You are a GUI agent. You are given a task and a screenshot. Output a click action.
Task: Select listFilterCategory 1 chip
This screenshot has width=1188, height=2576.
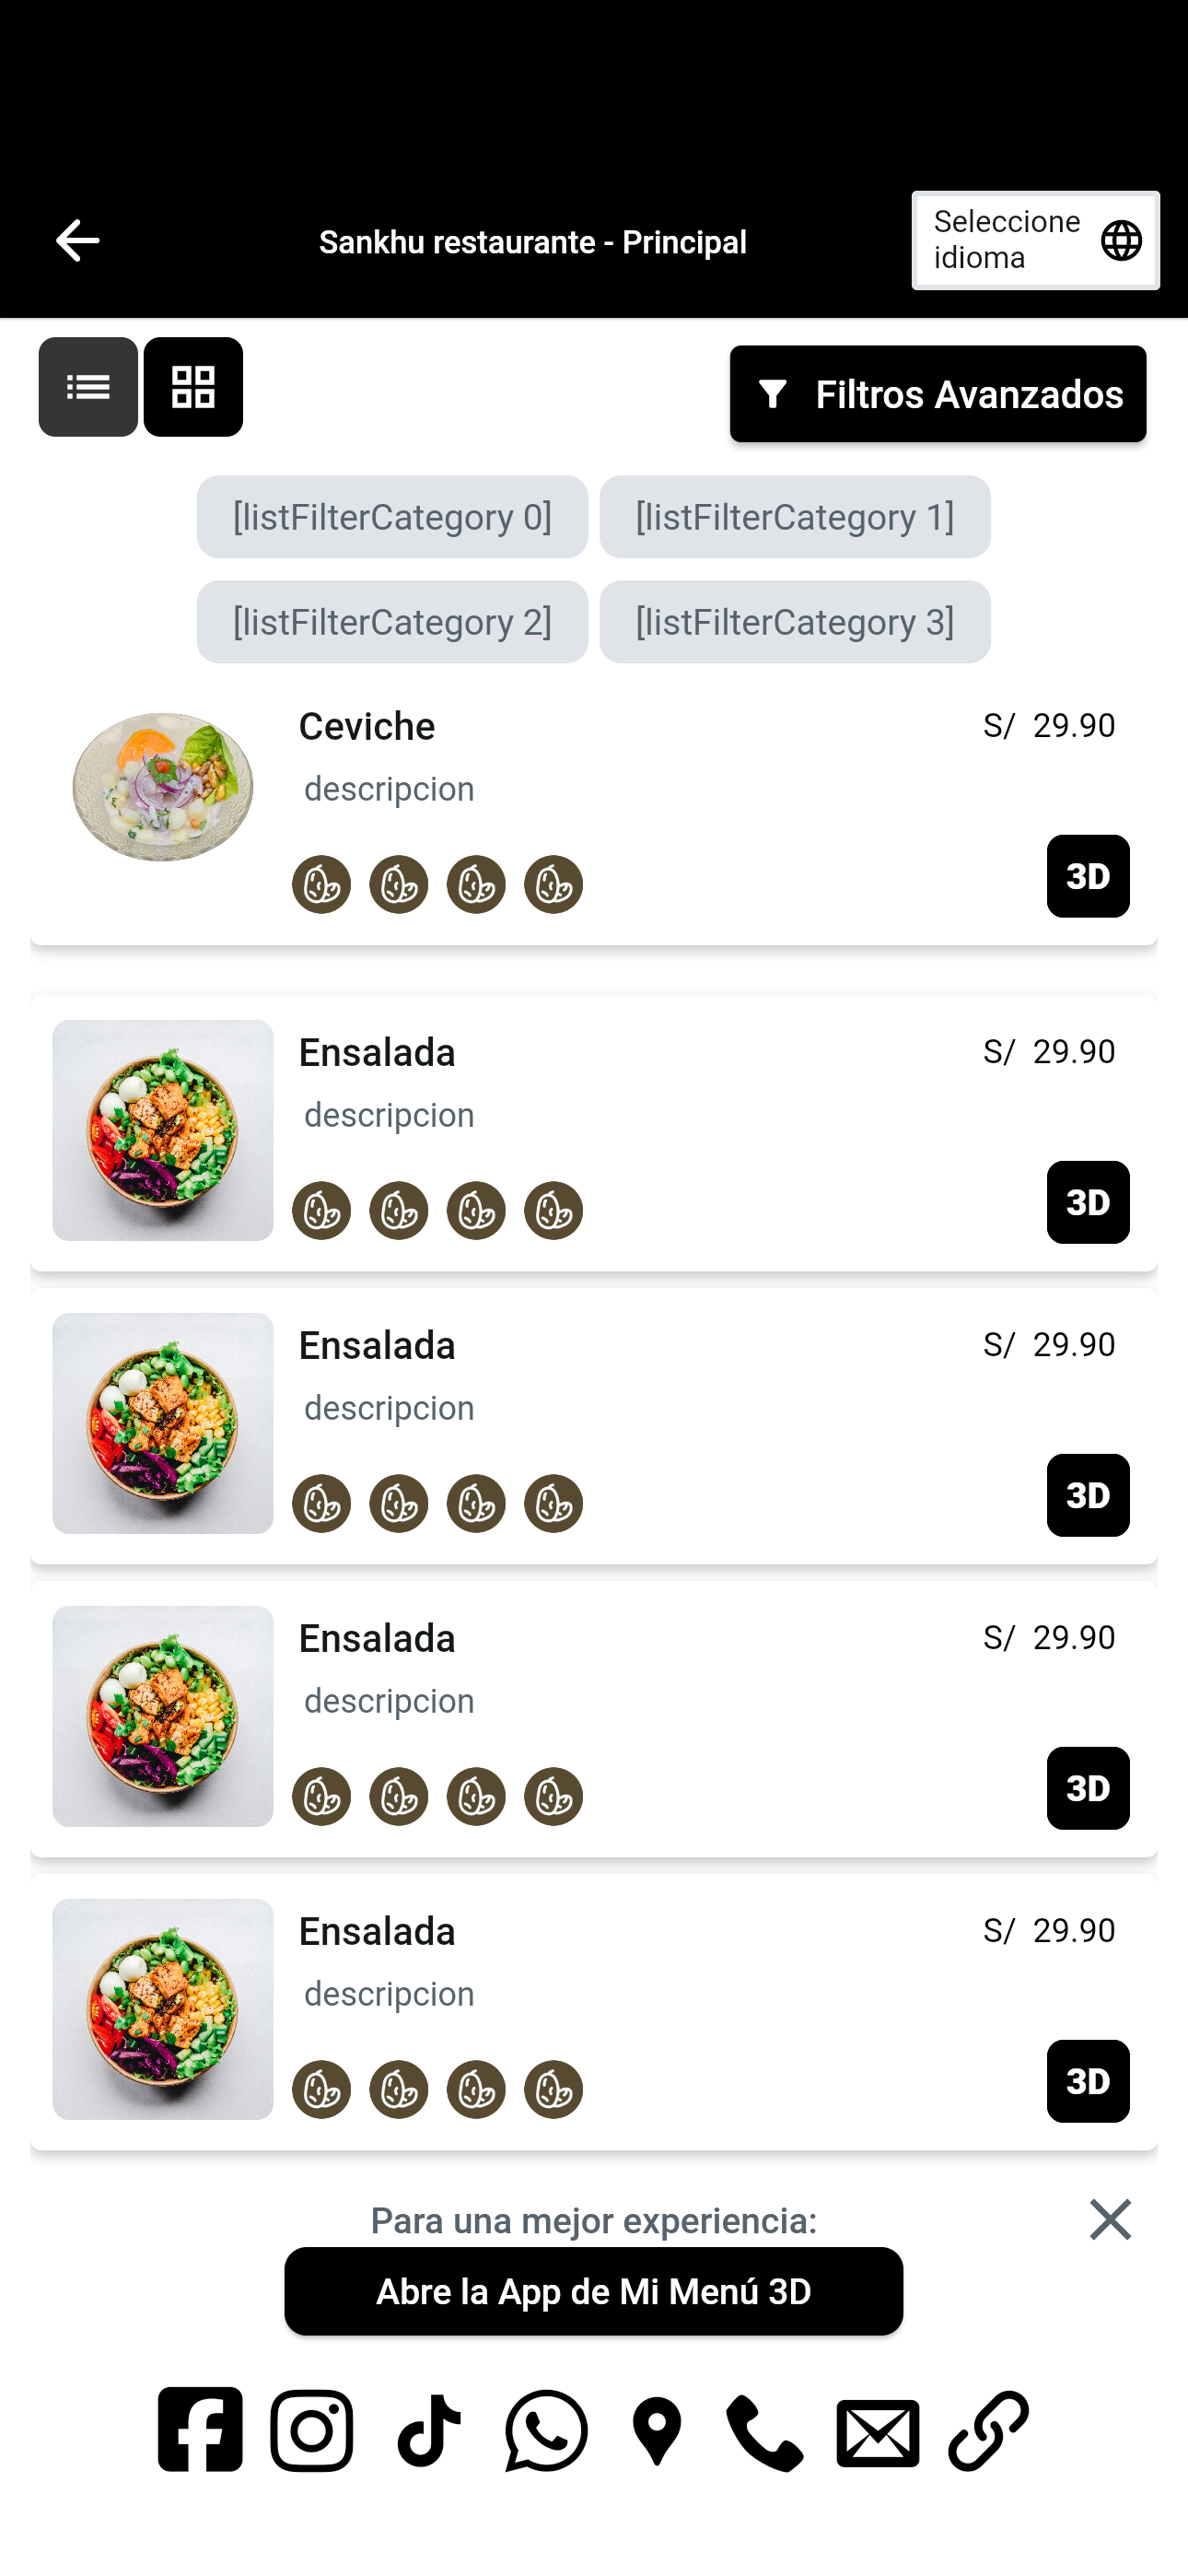(795, 517)
